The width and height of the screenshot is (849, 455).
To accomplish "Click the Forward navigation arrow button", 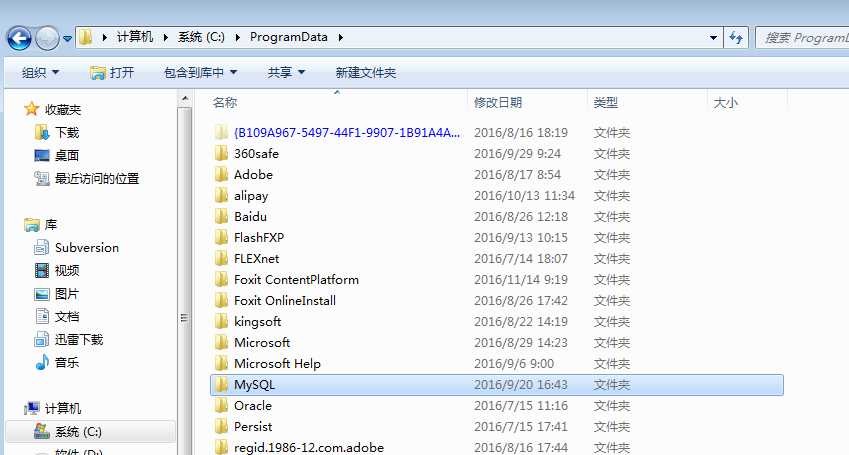I will [x=47, y=38].
